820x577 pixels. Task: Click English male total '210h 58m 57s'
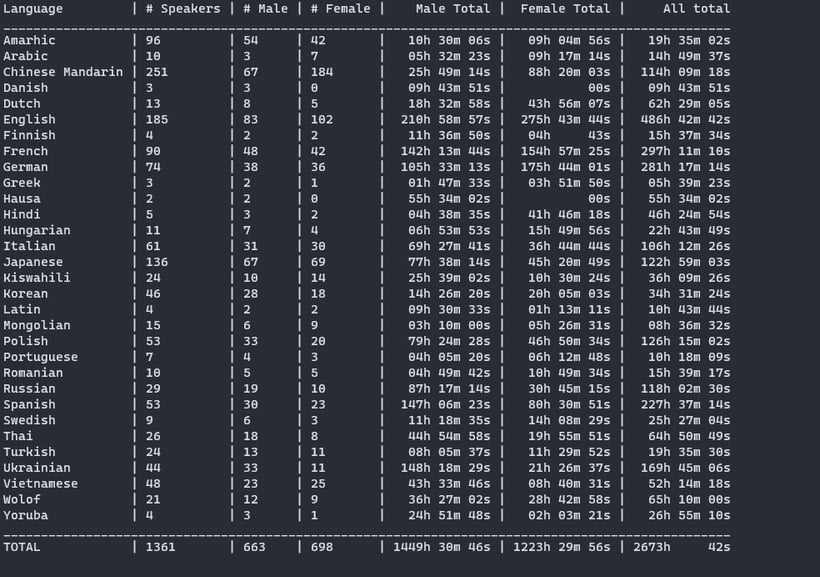pos(446,119)
